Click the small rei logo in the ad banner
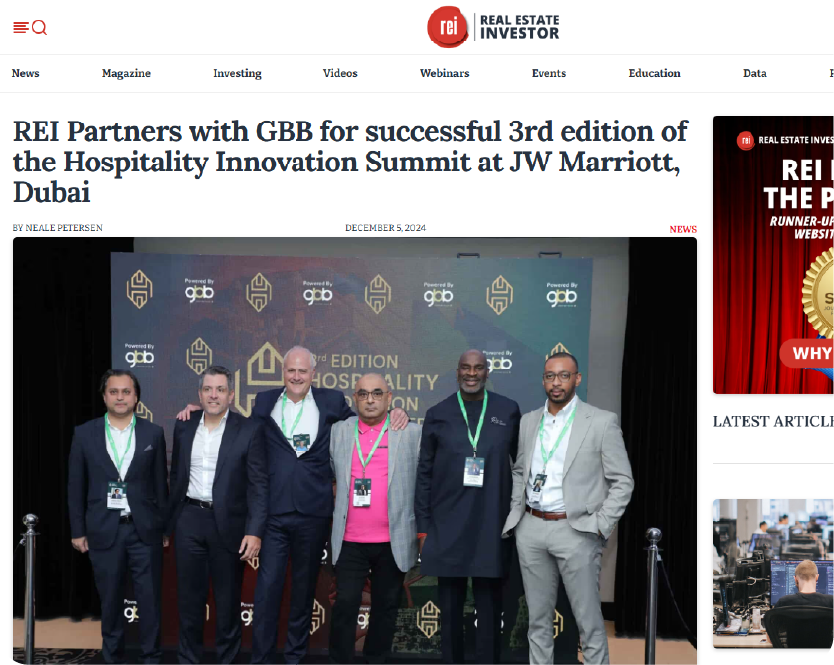The height and width of the screenshot is (665, 834). tap(745, 140)
